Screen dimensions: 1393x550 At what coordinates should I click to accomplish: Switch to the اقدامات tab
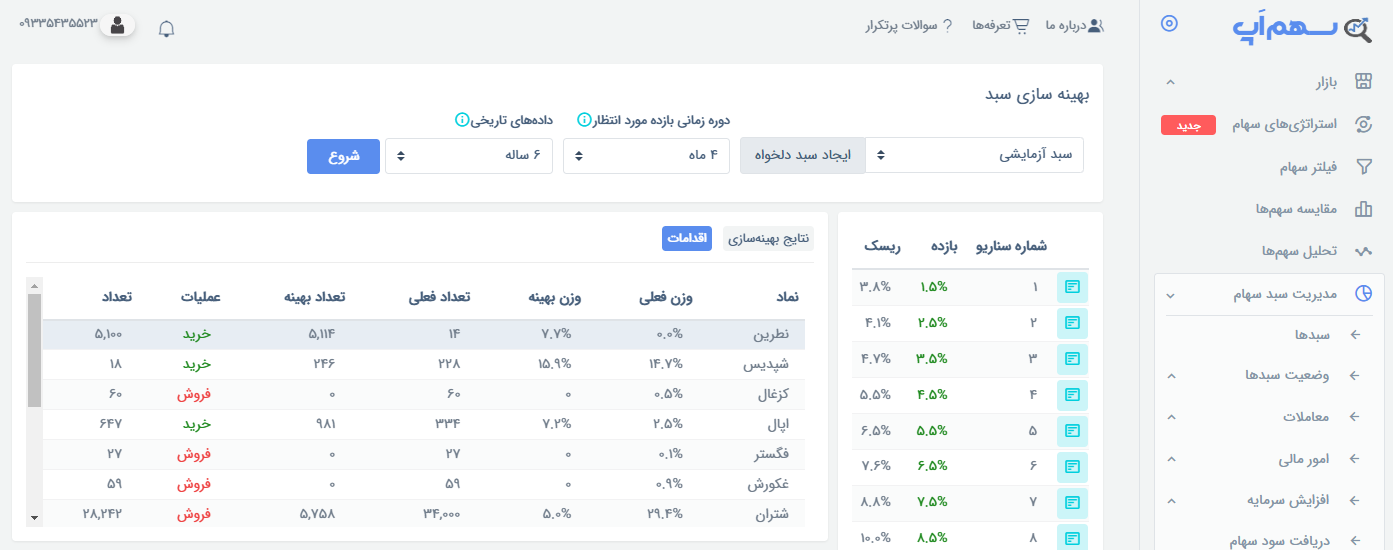pyautogui.click(x=687, y=238)
